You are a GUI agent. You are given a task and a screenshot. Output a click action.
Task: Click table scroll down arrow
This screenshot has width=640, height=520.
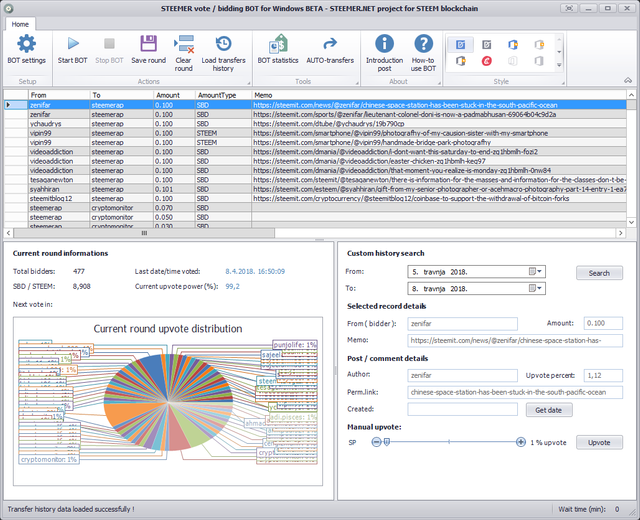click(631, 223)
